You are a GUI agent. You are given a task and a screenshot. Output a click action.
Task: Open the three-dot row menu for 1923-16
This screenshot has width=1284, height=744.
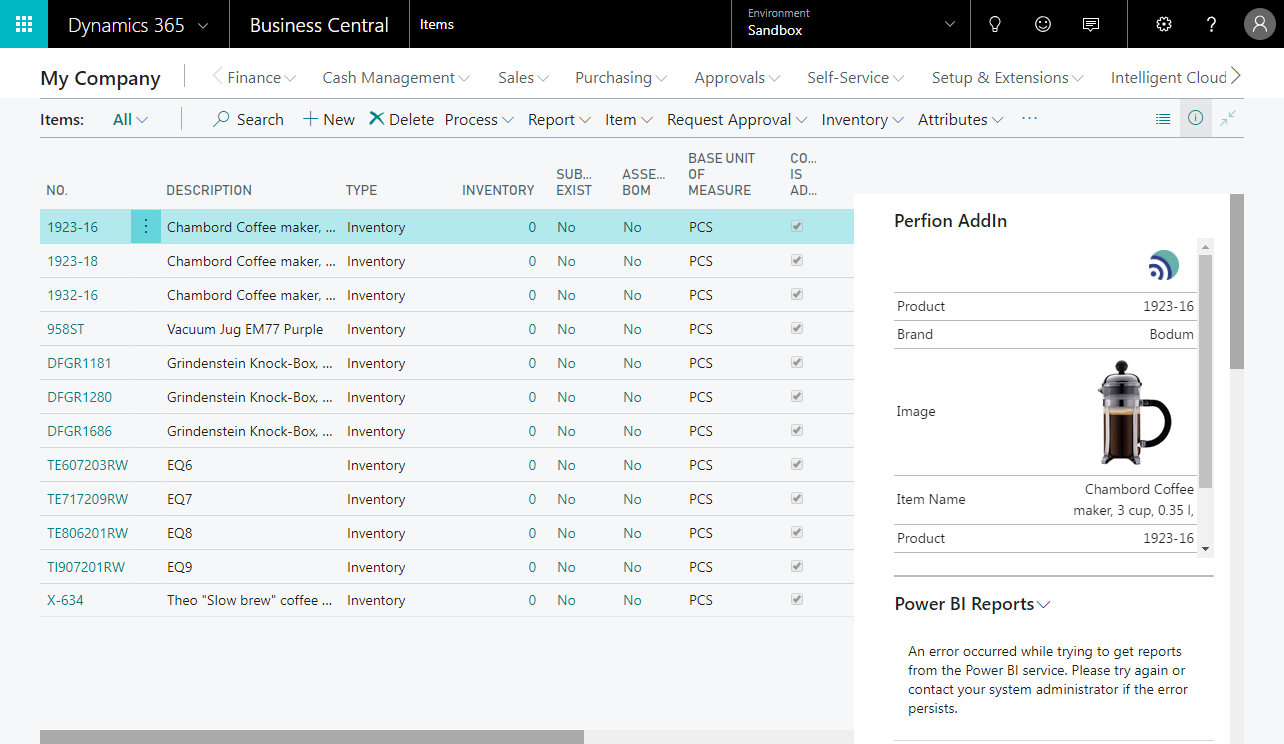coord(146,227)
